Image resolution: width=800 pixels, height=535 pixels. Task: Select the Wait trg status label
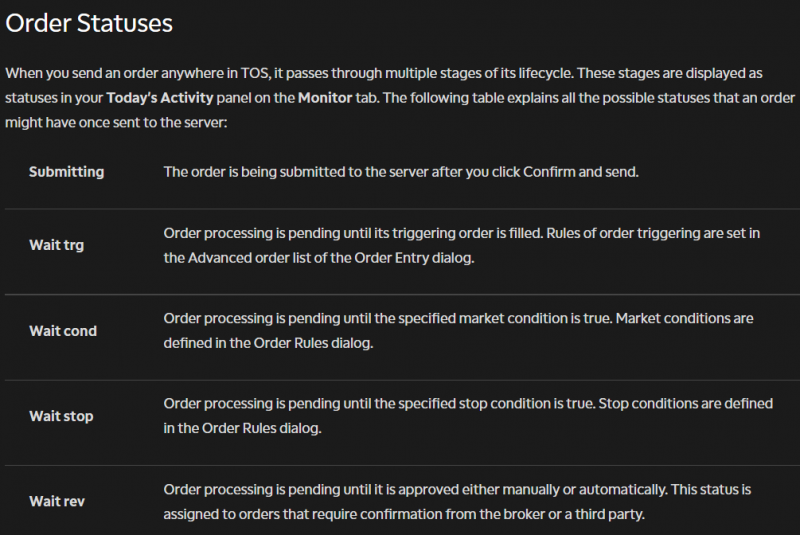pyautogui.click(x=56, y=245)
